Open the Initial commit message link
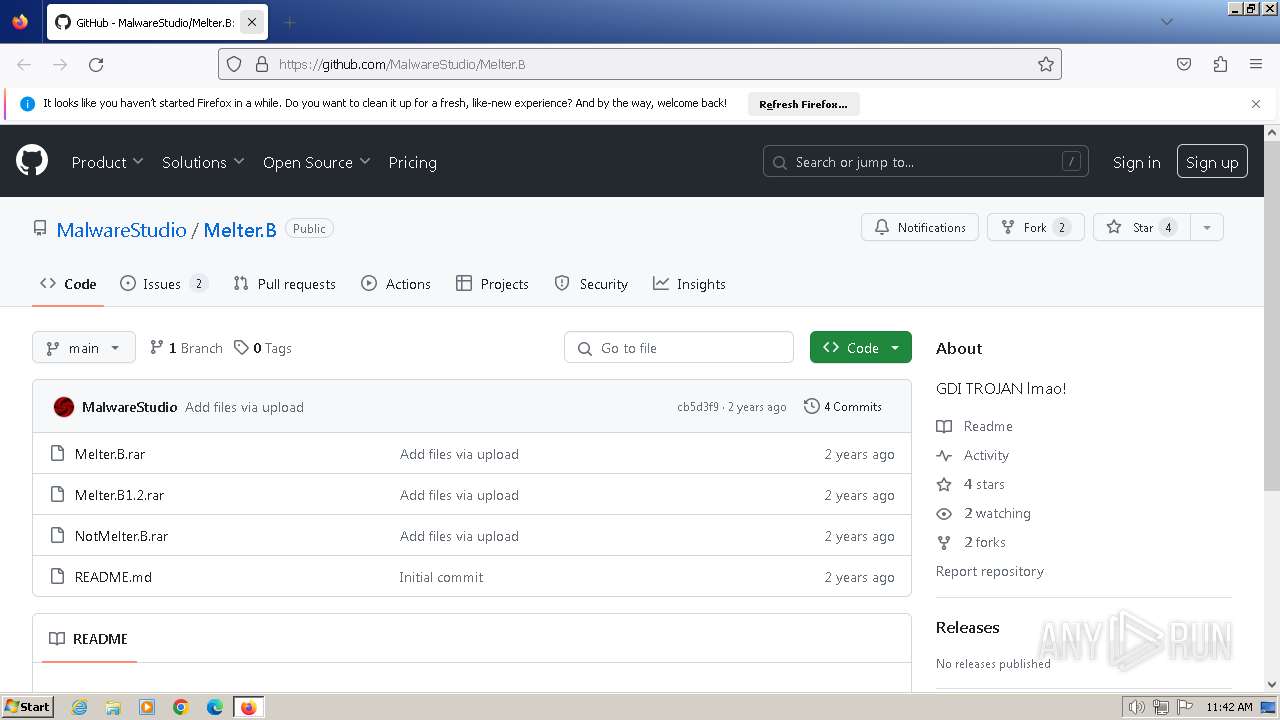This screenshot has height=720, width=1280. 441,577
